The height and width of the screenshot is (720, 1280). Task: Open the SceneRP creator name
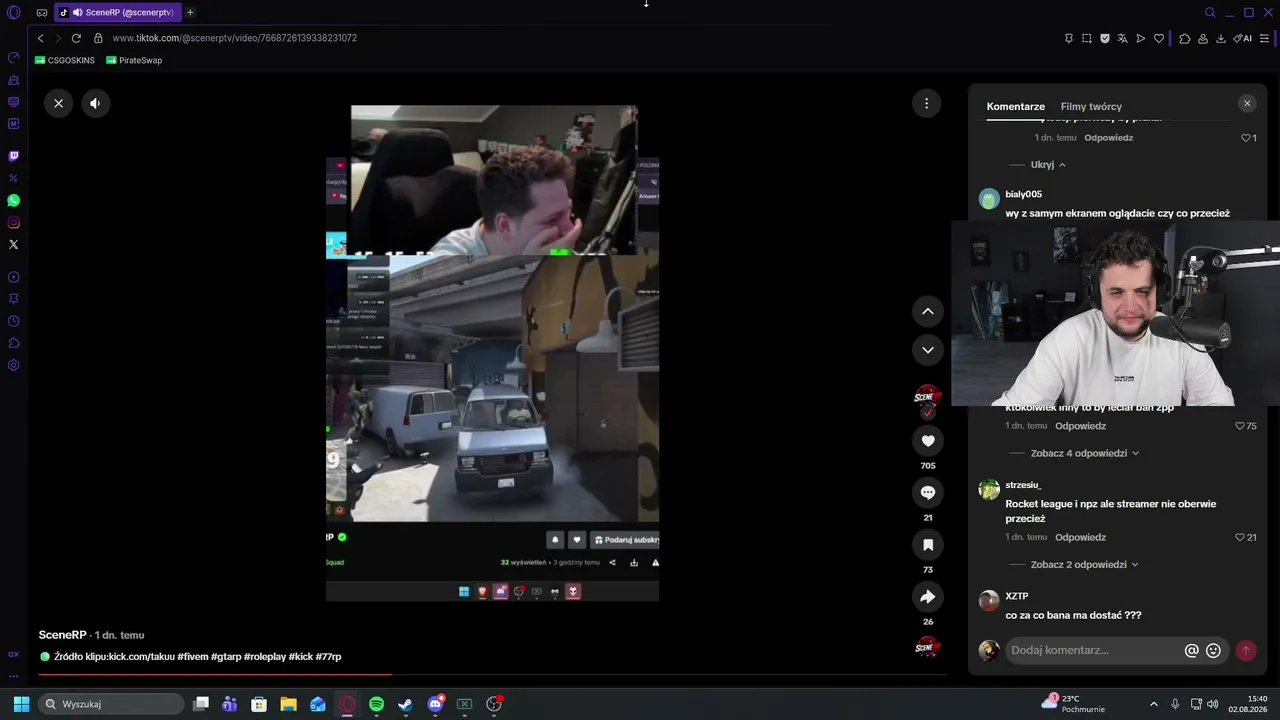pyautogui.click(x=63, y=635)
